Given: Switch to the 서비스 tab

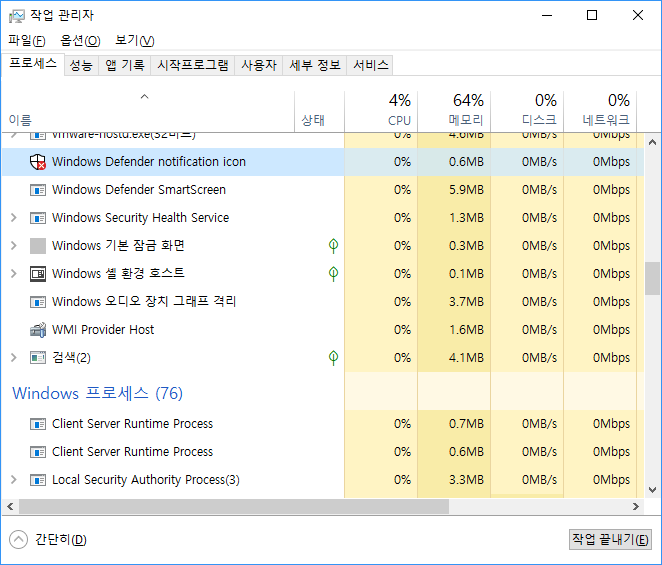Looking at the screenshot, I should 370,65.
